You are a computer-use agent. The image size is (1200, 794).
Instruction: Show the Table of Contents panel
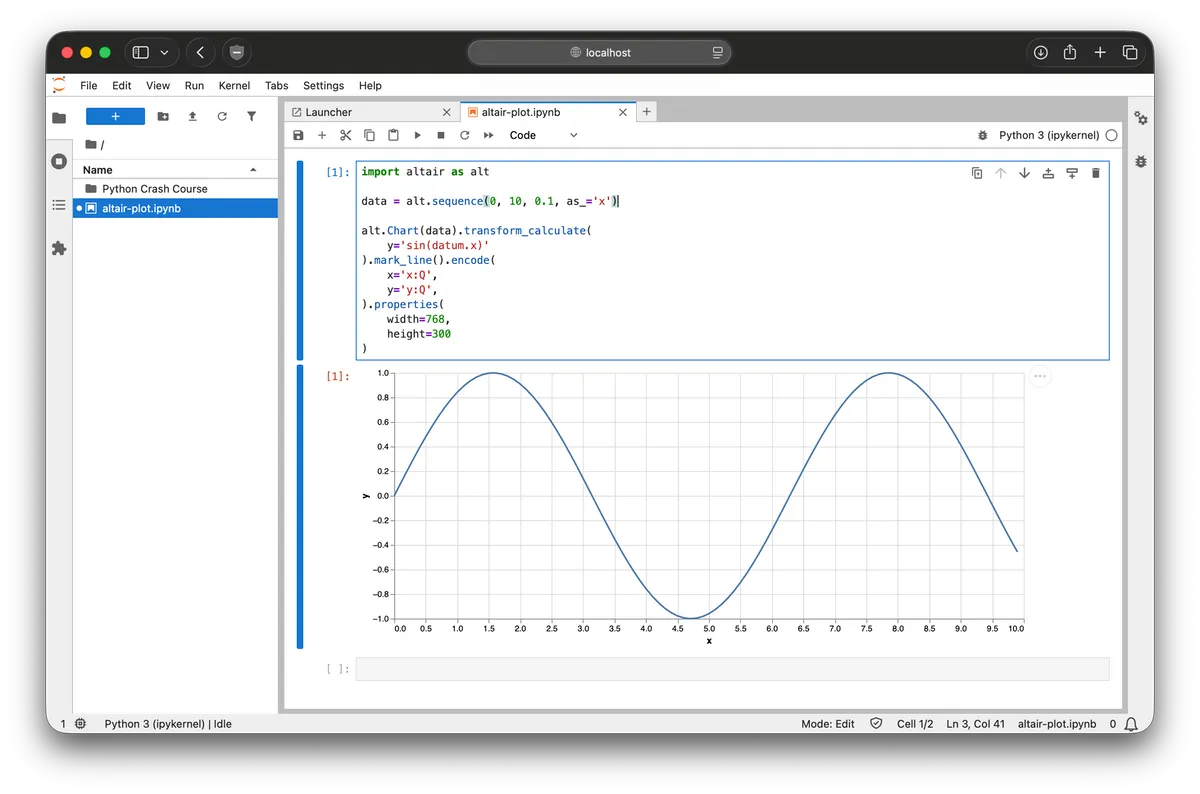coord(59,205)
